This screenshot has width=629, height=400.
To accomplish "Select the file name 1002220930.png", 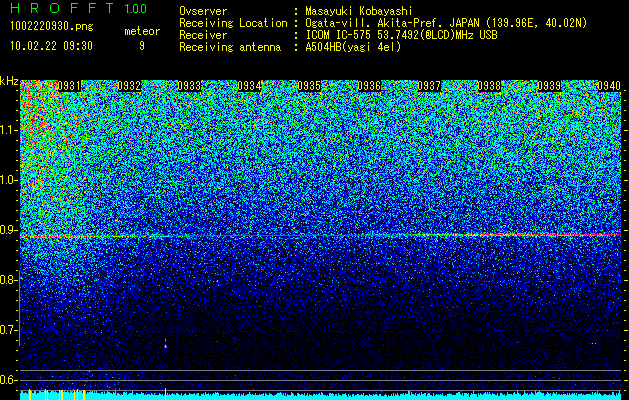I will coord(52,27).
